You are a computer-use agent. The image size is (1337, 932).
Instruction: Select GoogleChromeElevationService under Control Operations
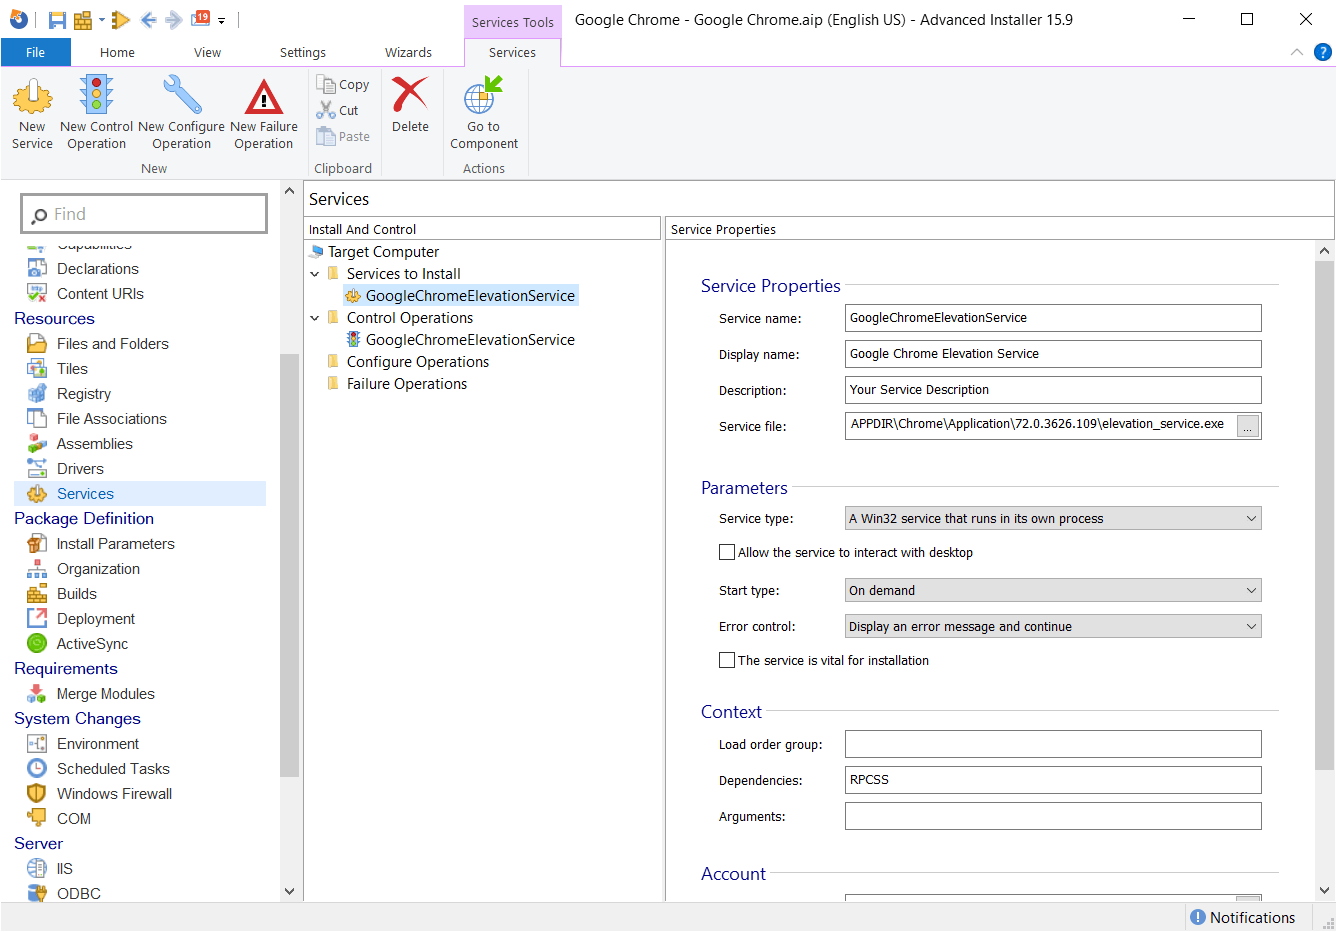(x=470, y=340)
